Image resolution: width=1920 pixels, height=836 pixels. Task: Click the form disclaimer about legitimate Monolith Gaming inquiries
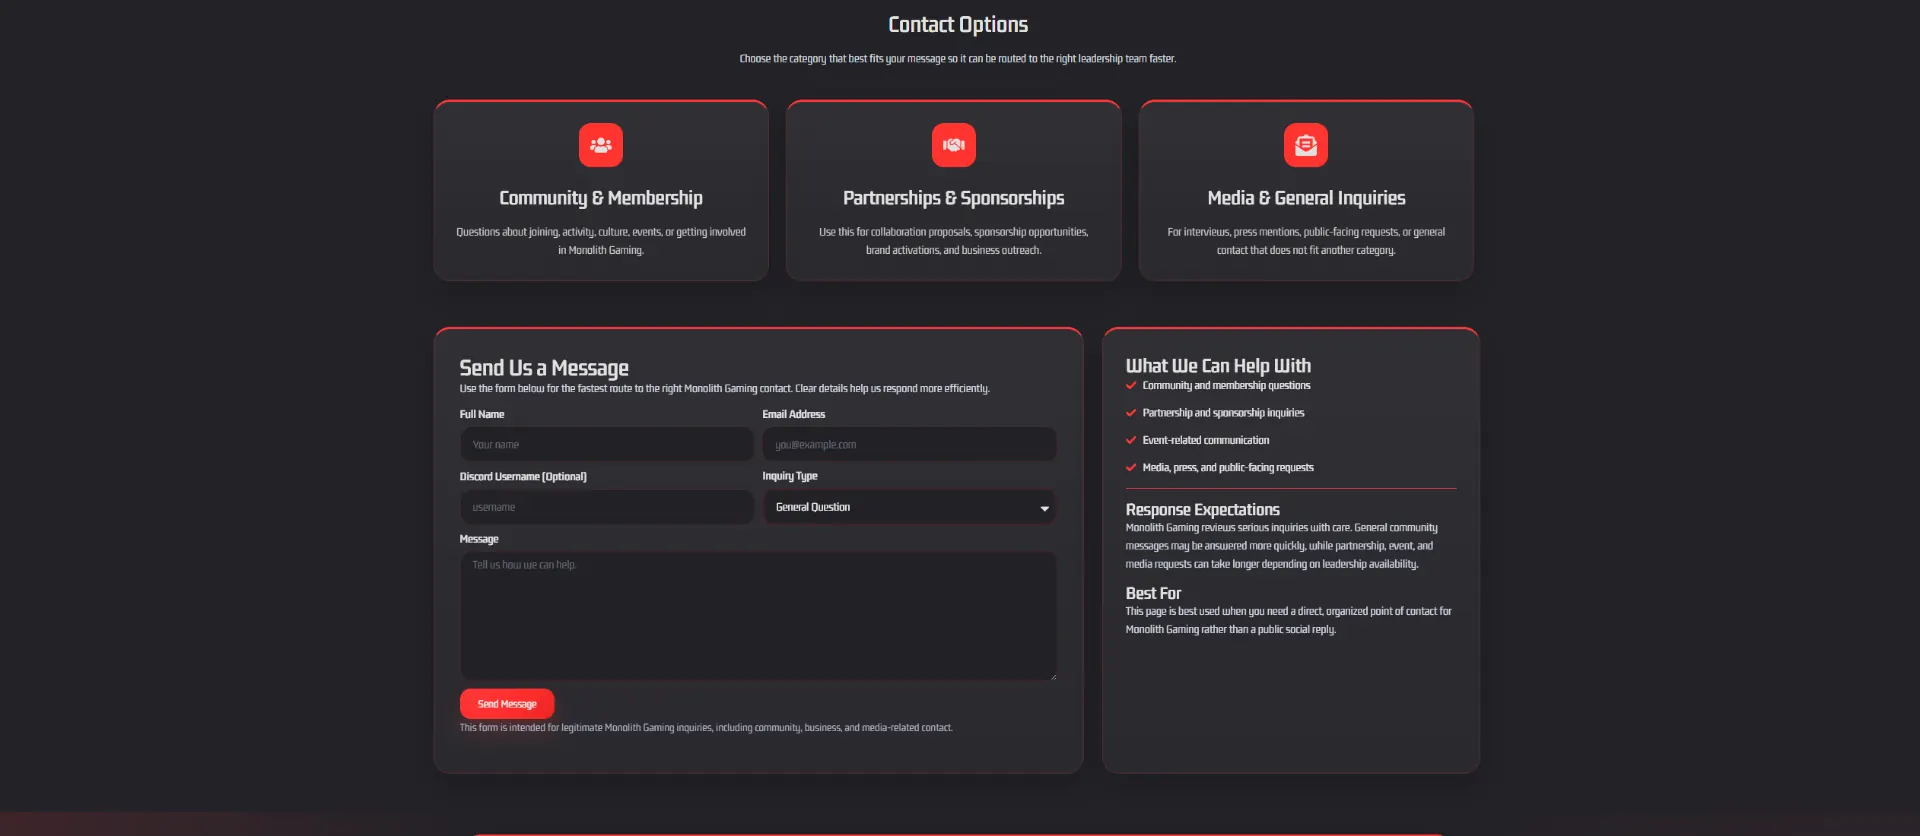[x=706, y=728]
